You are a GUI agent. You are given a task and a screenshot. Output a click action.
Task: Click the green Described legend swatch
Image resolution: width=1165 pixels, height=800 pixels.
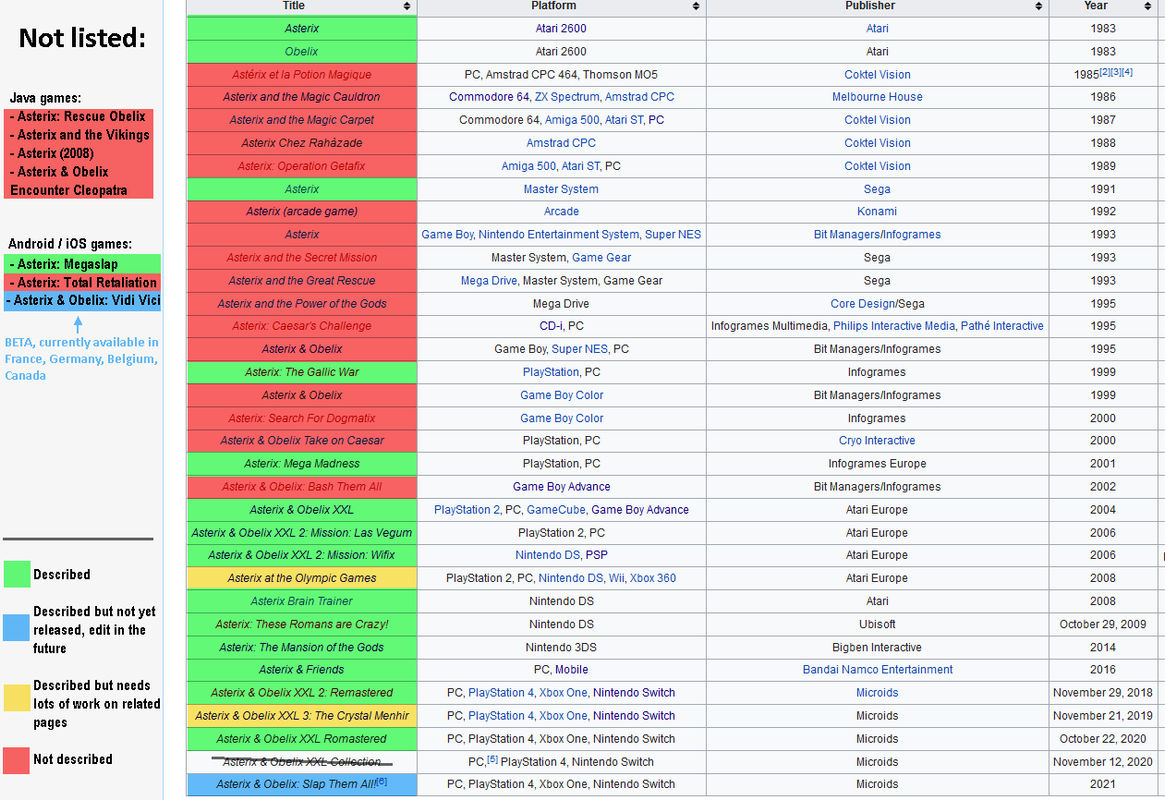tap(16, 574)
